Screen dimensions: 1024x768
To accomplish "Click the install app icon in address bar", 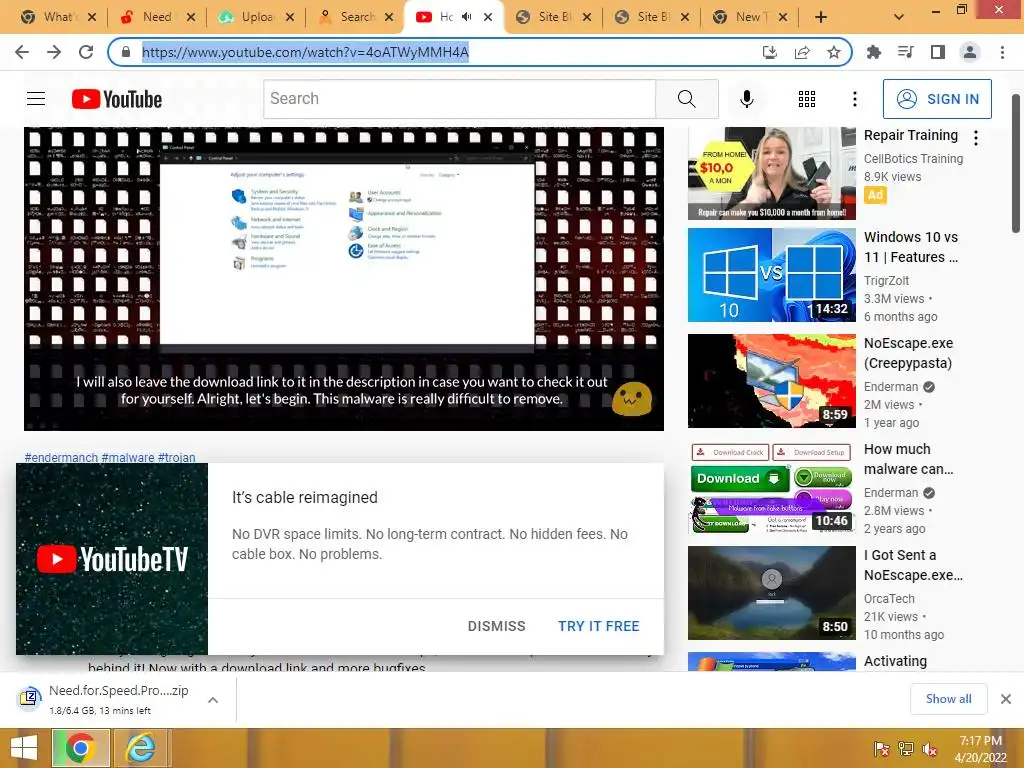I will click(770, 52).
